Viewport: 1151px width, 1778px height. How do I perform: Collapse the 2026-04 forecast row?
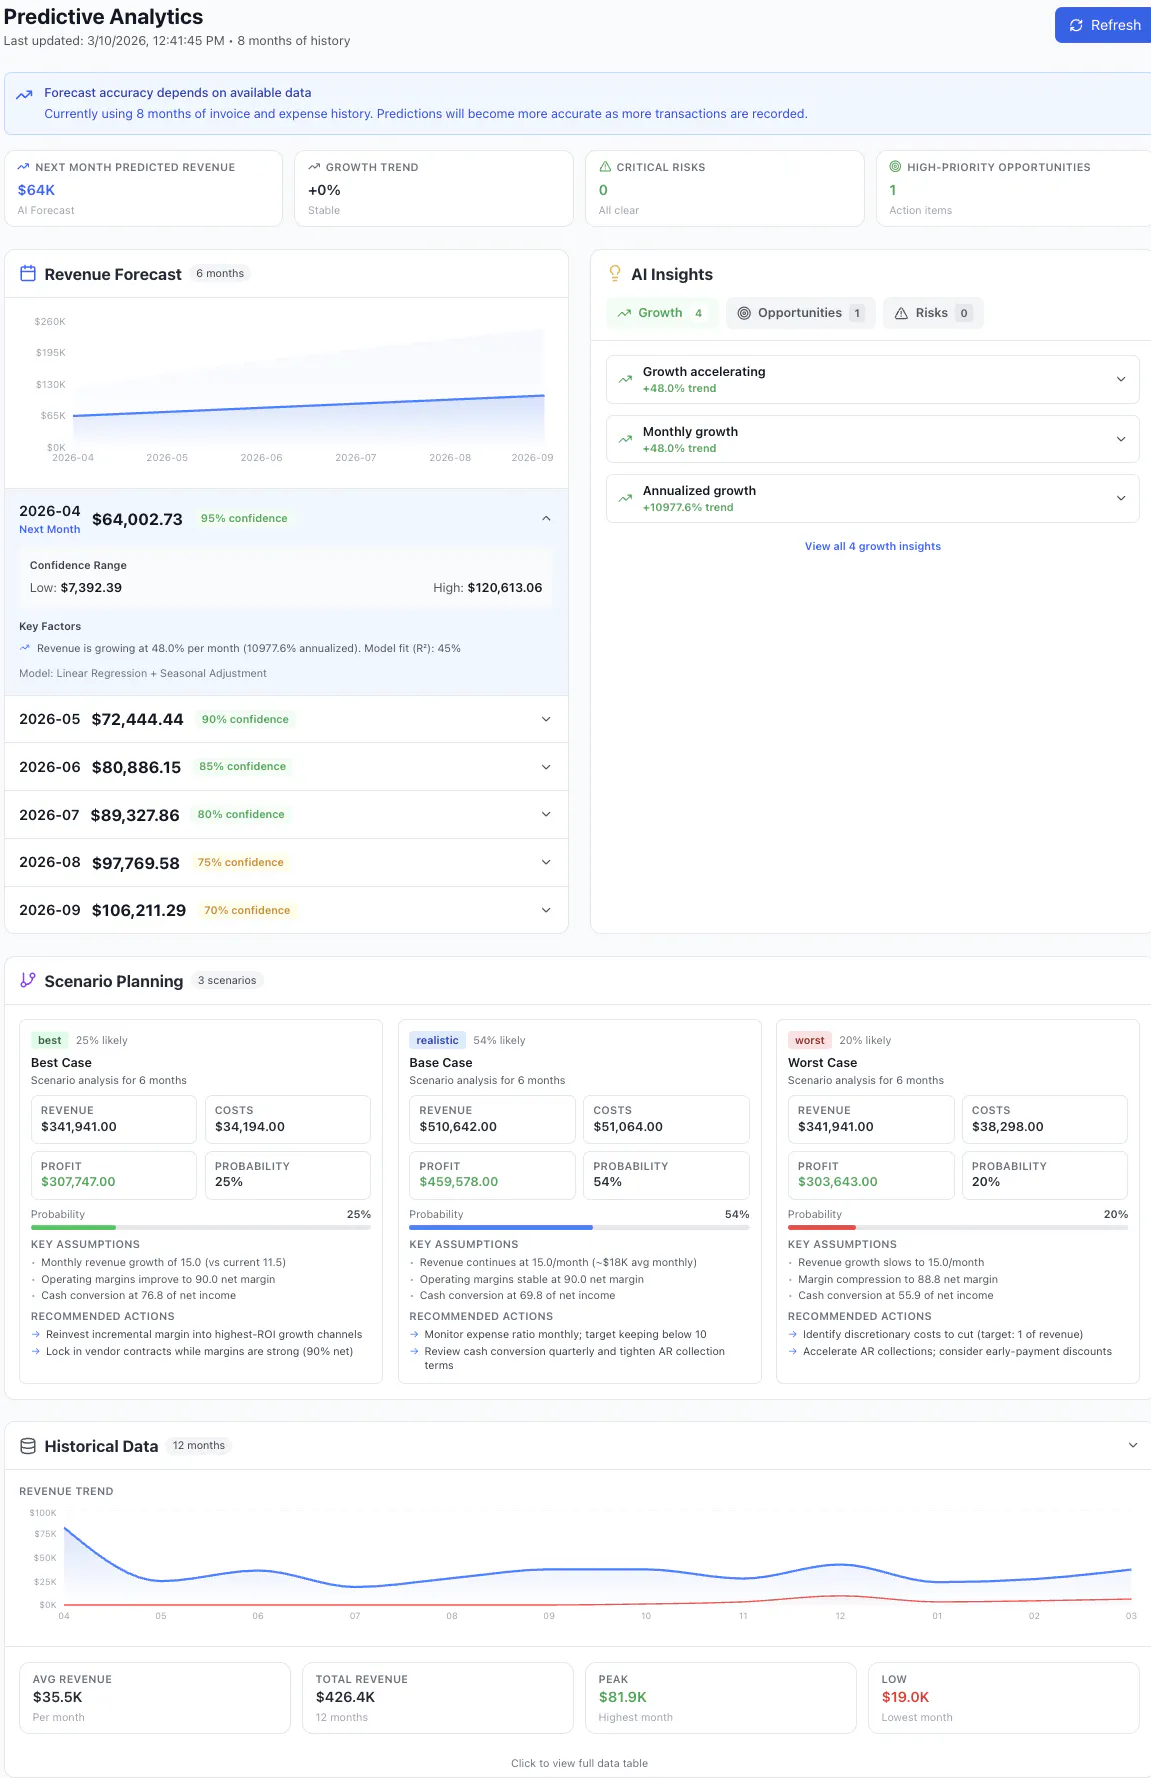point(546,518)
